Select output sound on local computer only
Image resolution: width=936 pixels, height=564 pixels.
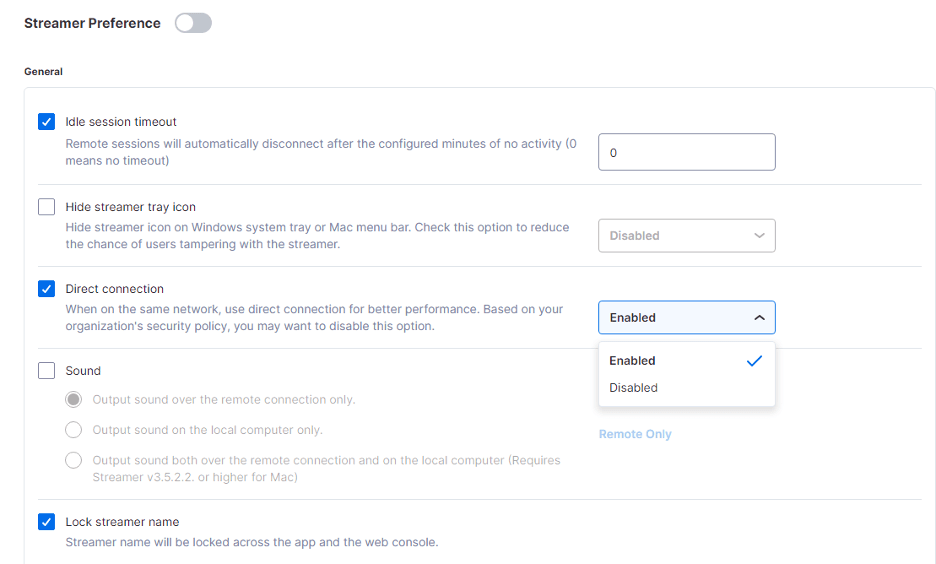(74, 430)
